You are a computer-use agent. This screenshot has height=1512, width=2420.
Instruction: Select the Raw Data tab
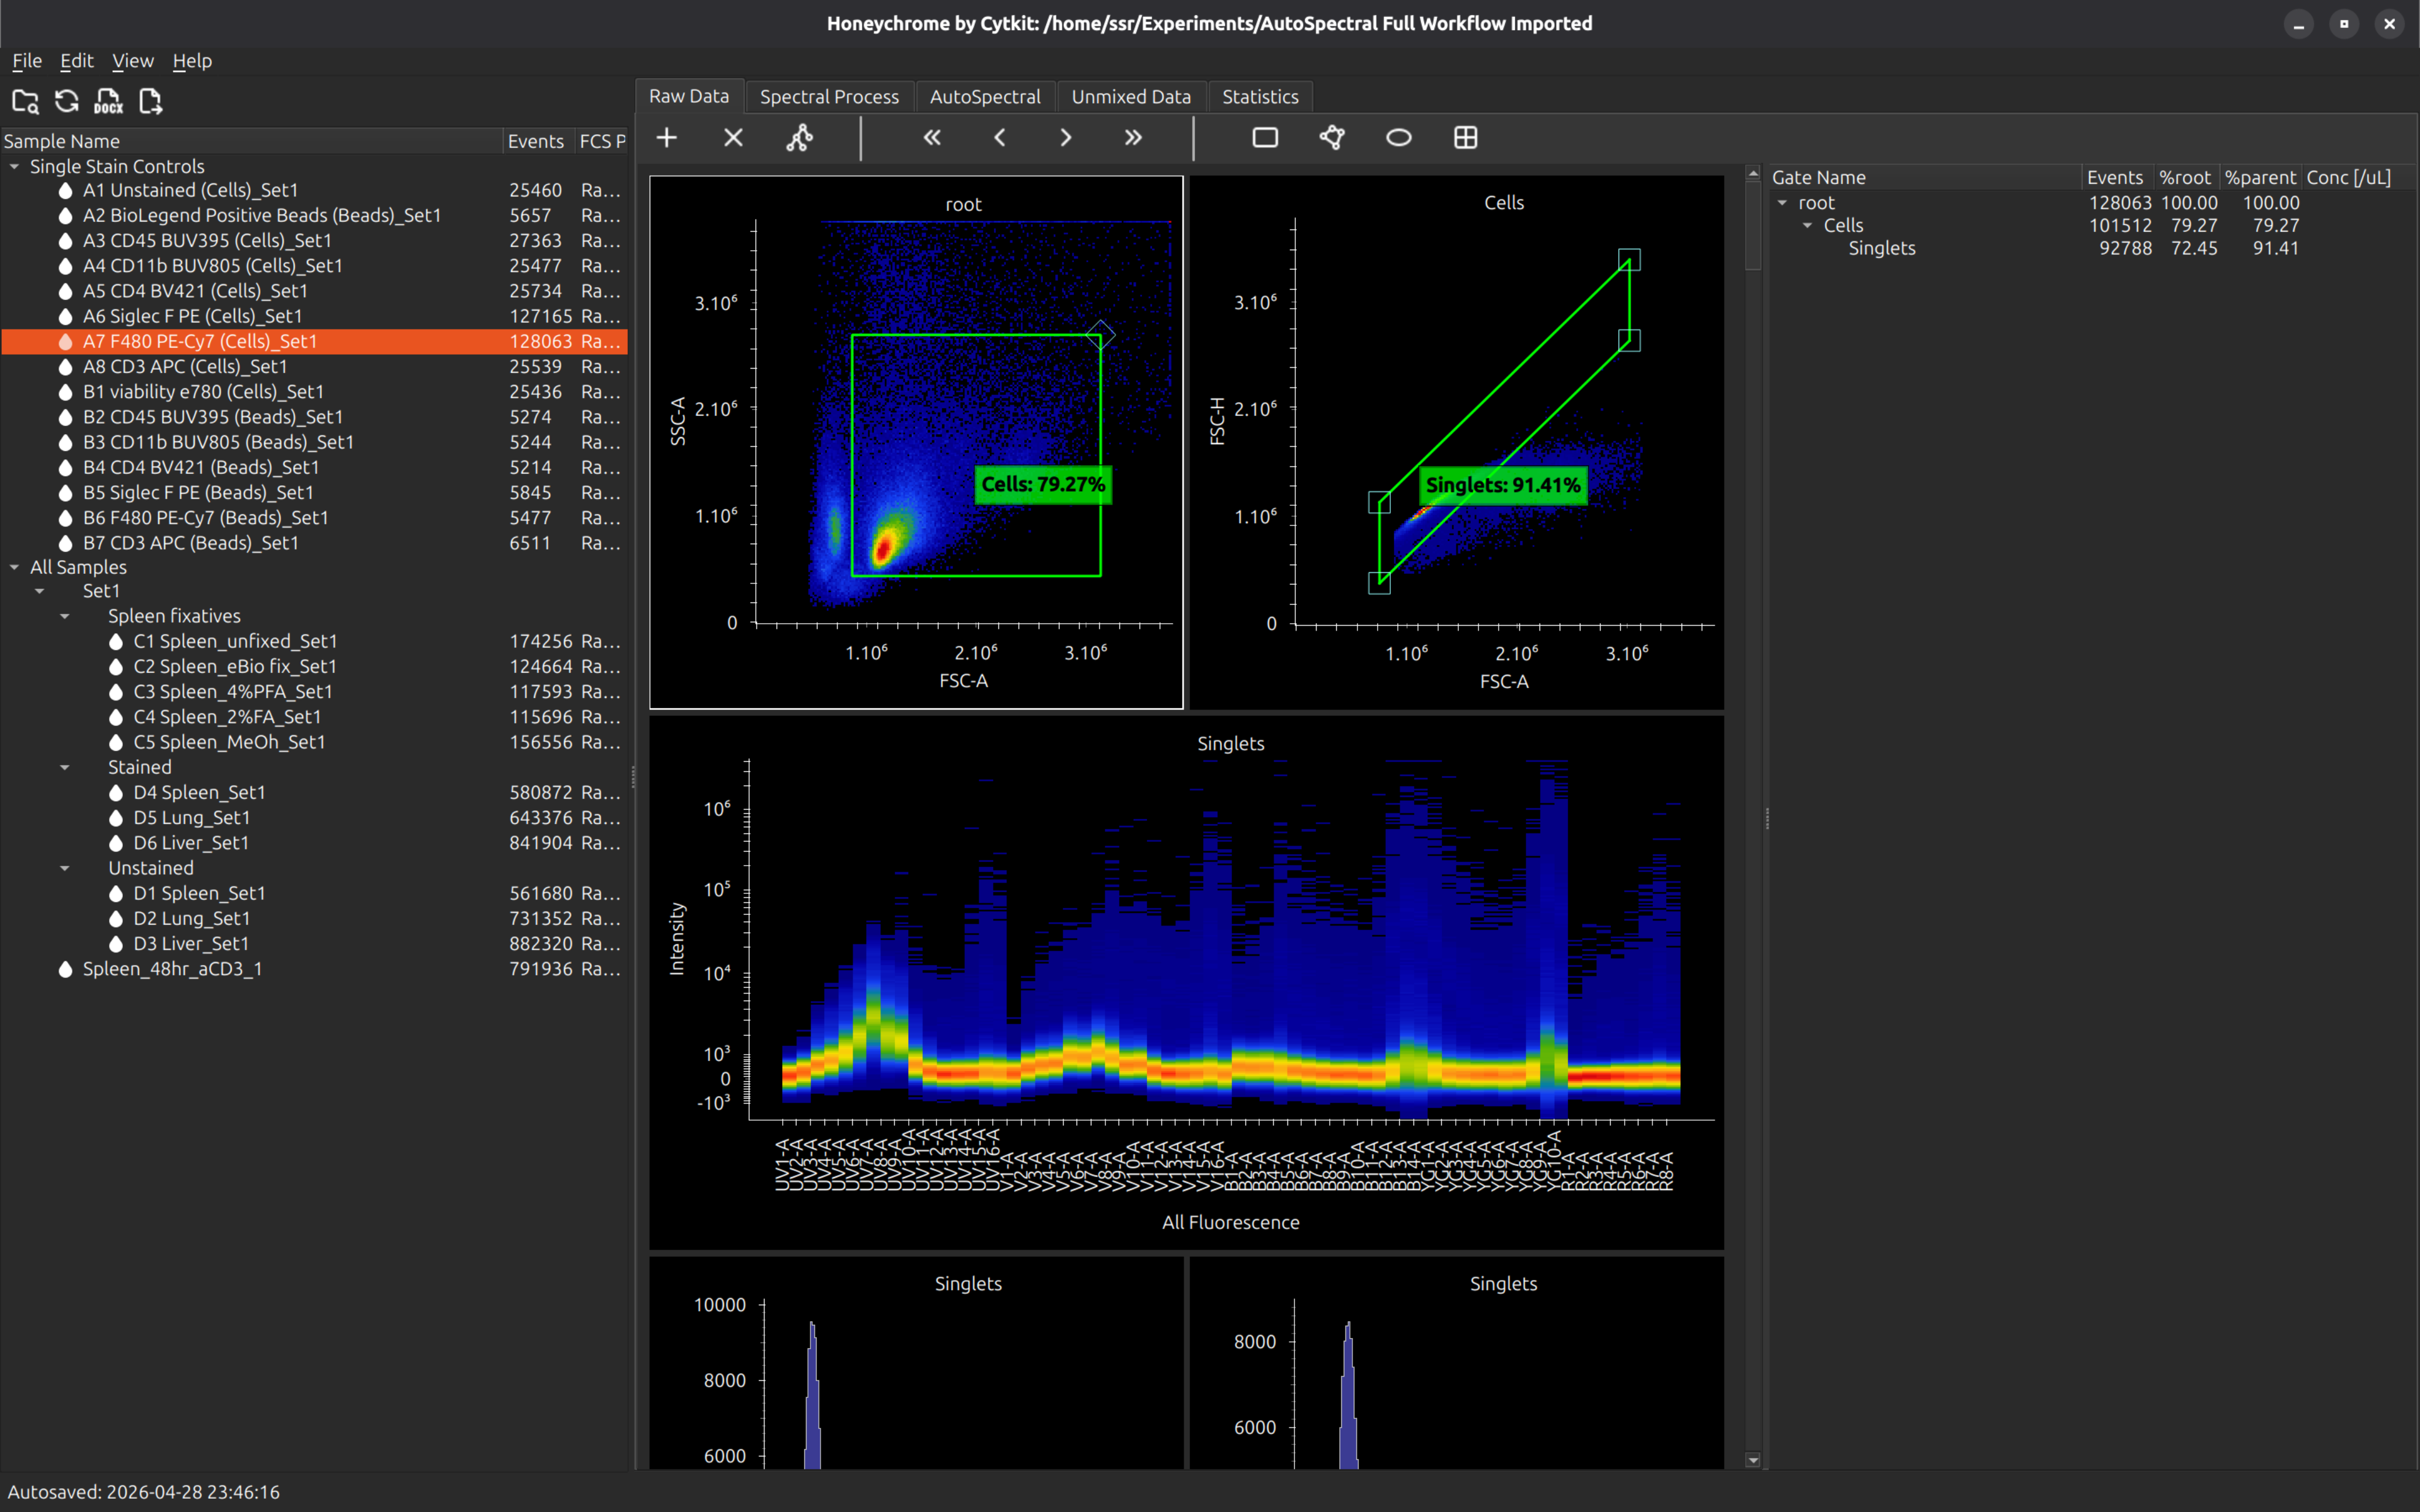pyautogui.click(x=689, y=96)
